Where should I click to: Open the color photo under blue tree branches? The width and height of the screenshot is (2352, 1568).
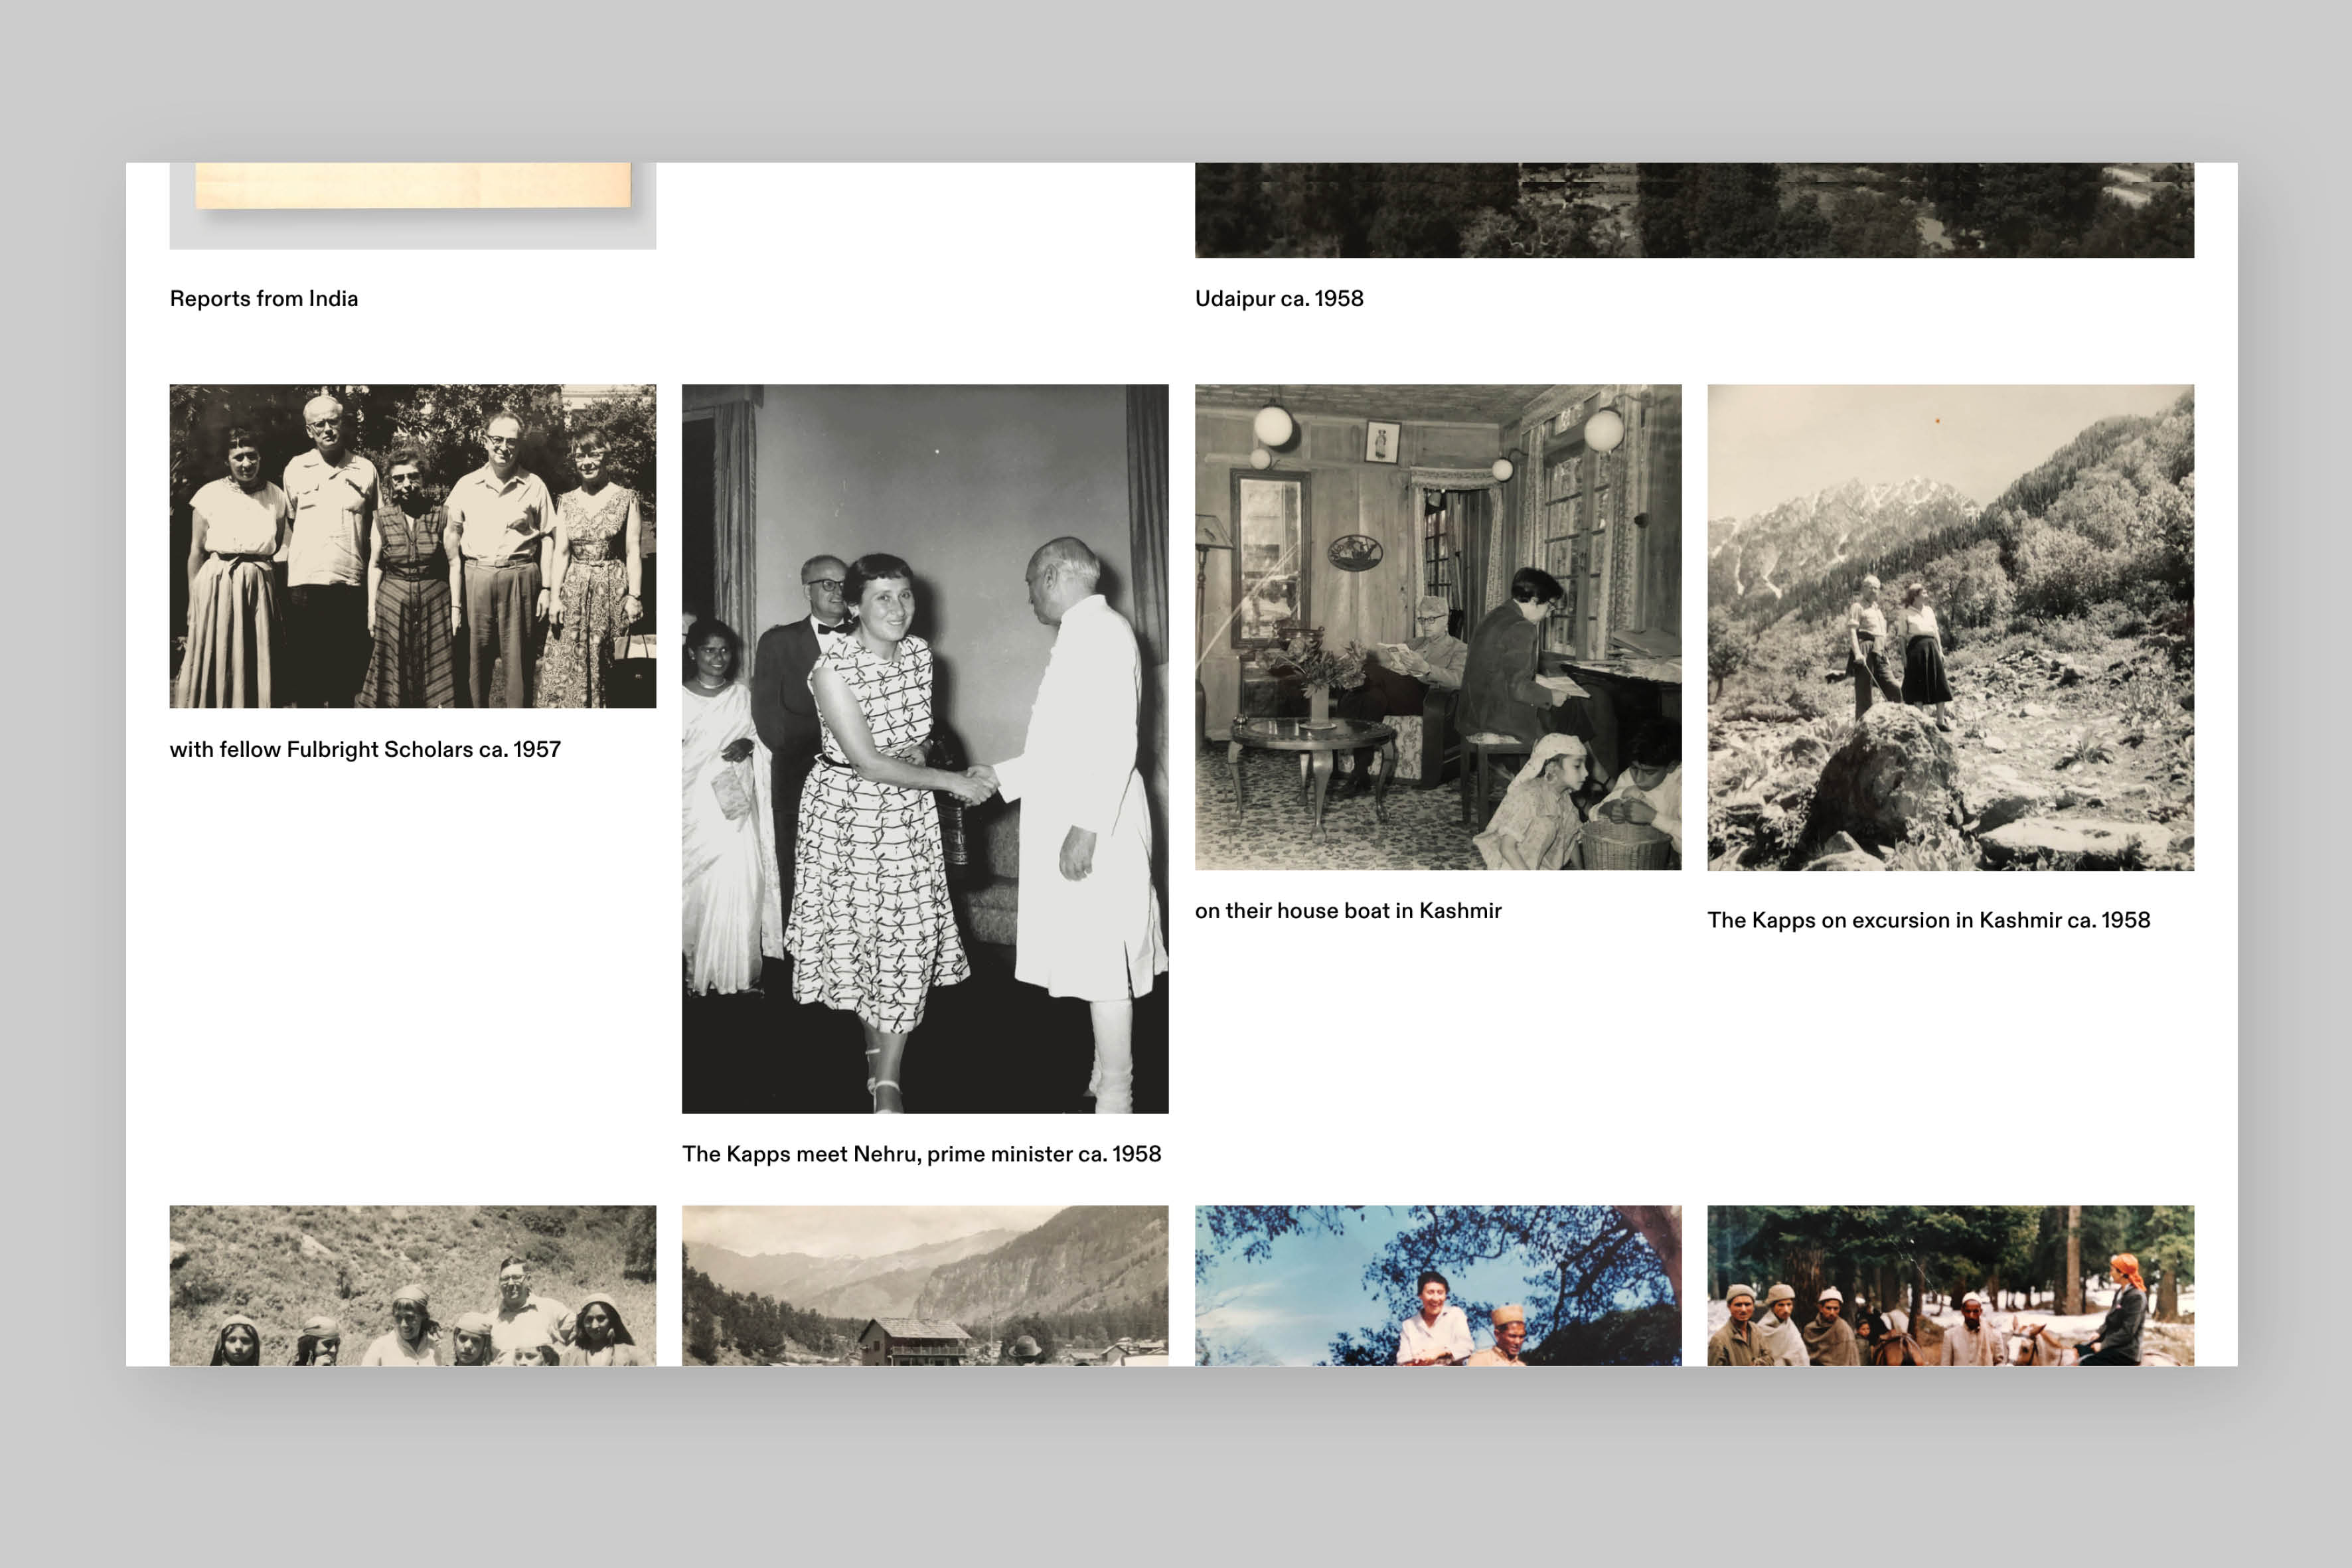tap(1438, 1285)
